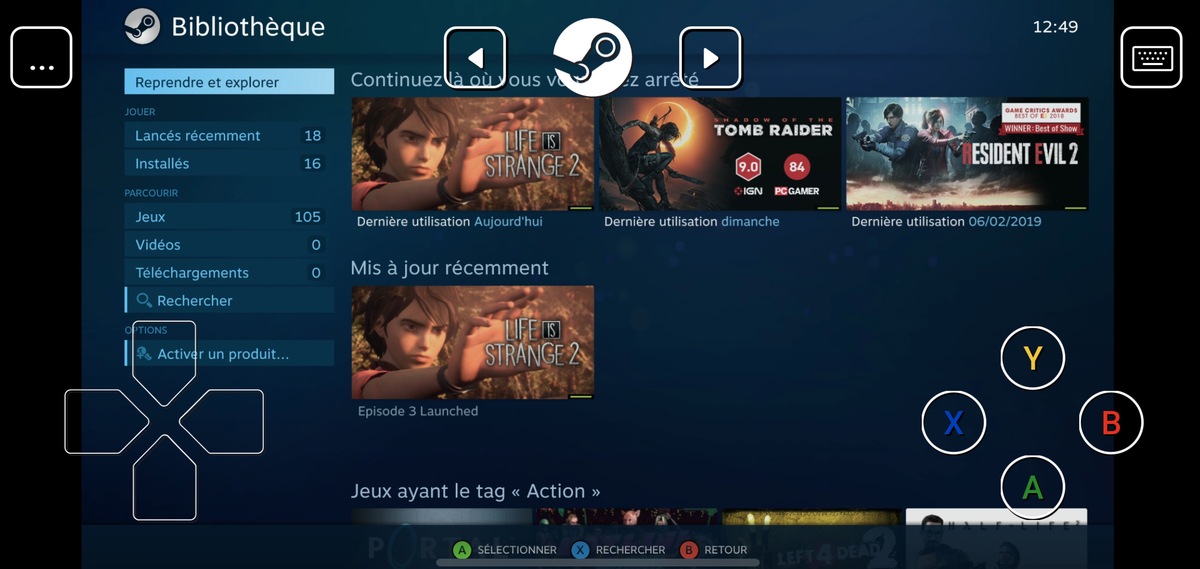This screenshot has height=569, width=1200.
Task: Open the on-screen keyboard overlay button
Action: [1151, 57]
